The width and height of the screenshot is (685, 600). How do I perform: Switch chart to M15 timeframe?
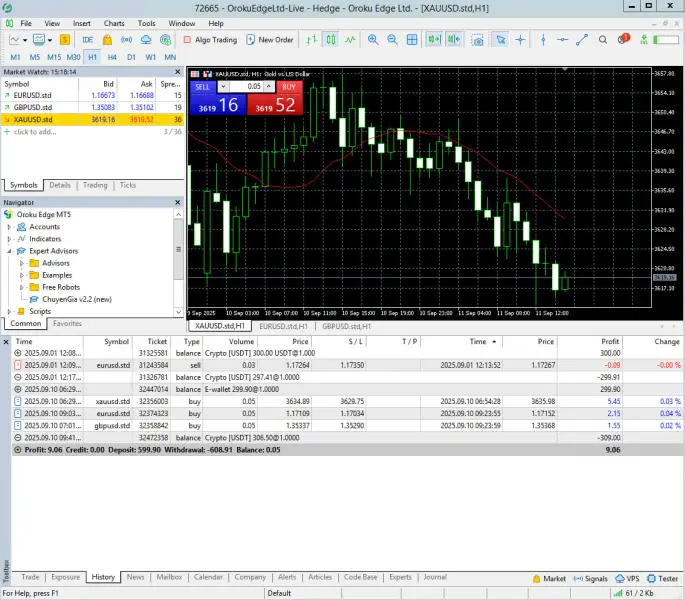pyautogui.click(x=54, y=57)
